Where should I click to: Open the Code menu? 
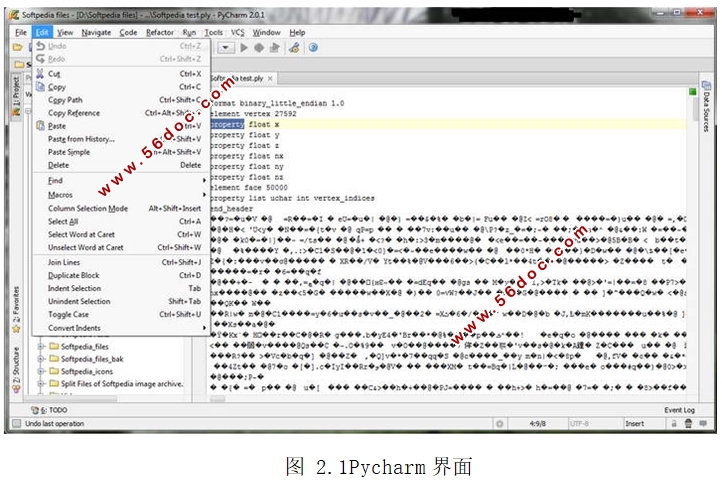coord(128,32)
